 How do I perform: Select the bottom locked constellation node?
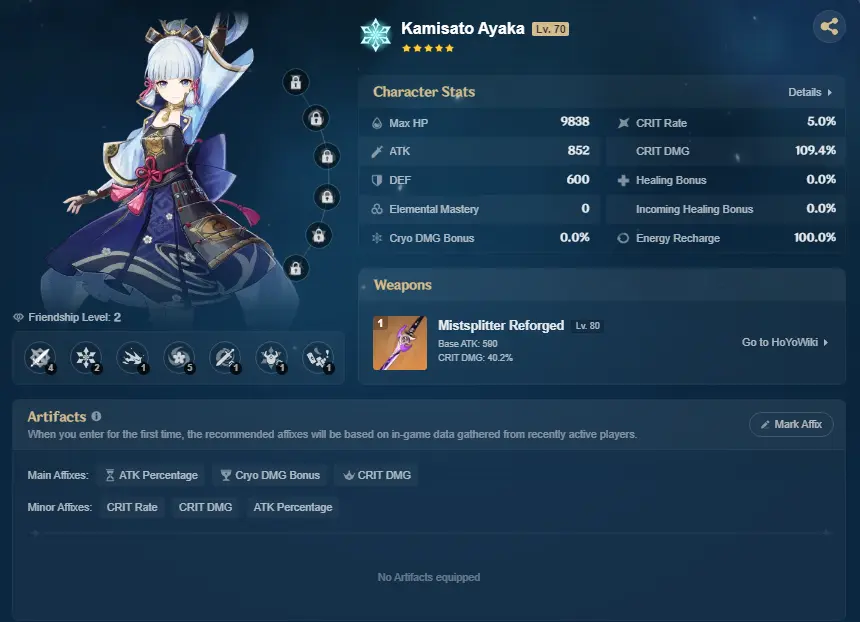[296, 268]
